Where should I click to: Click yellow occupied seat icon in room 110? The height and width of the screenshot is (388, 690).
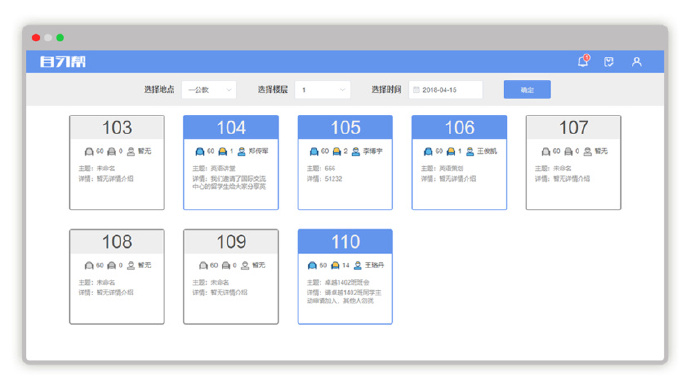[335, 265]
